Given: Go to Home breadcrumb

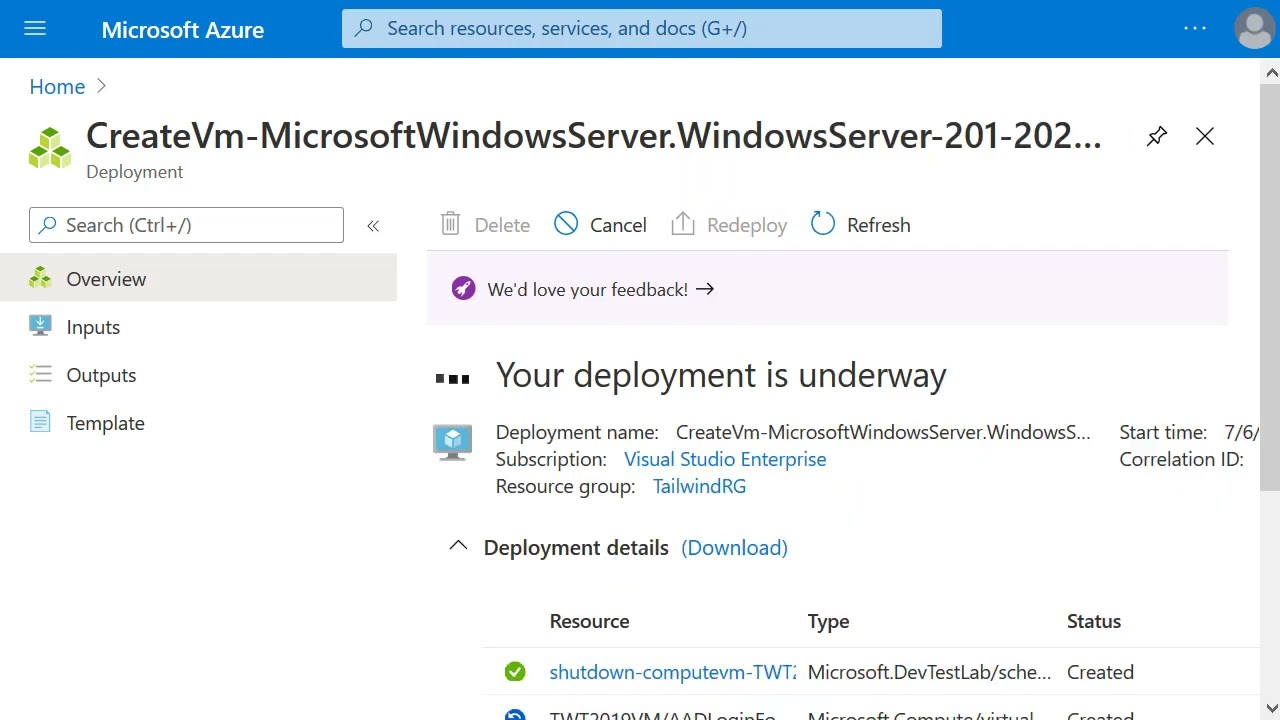Looking at the screenshot, I should (57, 86).
